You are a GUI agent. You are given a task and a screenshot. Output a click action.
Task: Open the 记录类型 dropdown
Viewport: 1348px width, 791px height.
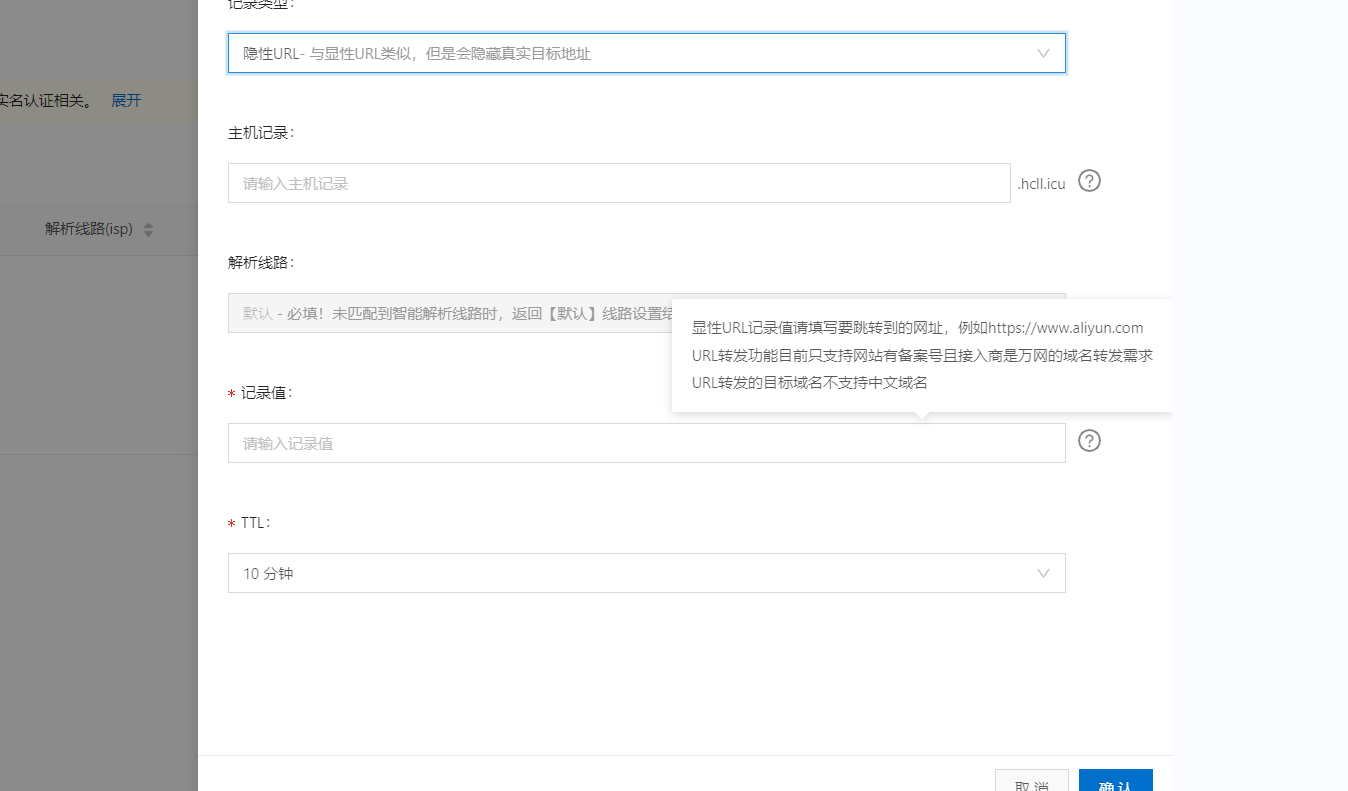point(646,52)
